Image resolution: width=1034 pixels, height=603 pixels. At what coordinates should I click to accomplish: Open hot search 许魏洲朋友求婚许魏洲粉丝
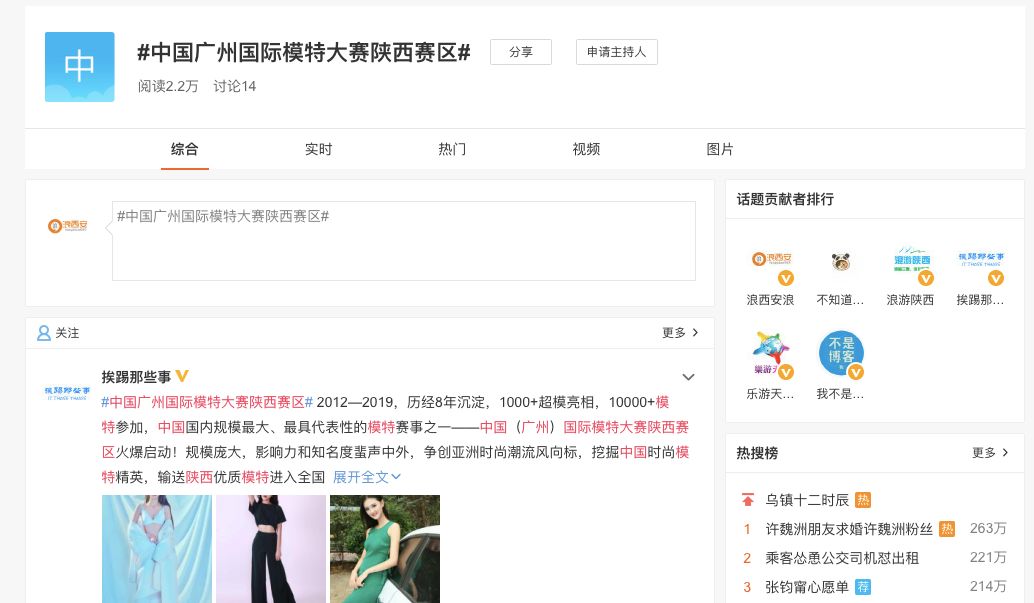coord(849,529)
